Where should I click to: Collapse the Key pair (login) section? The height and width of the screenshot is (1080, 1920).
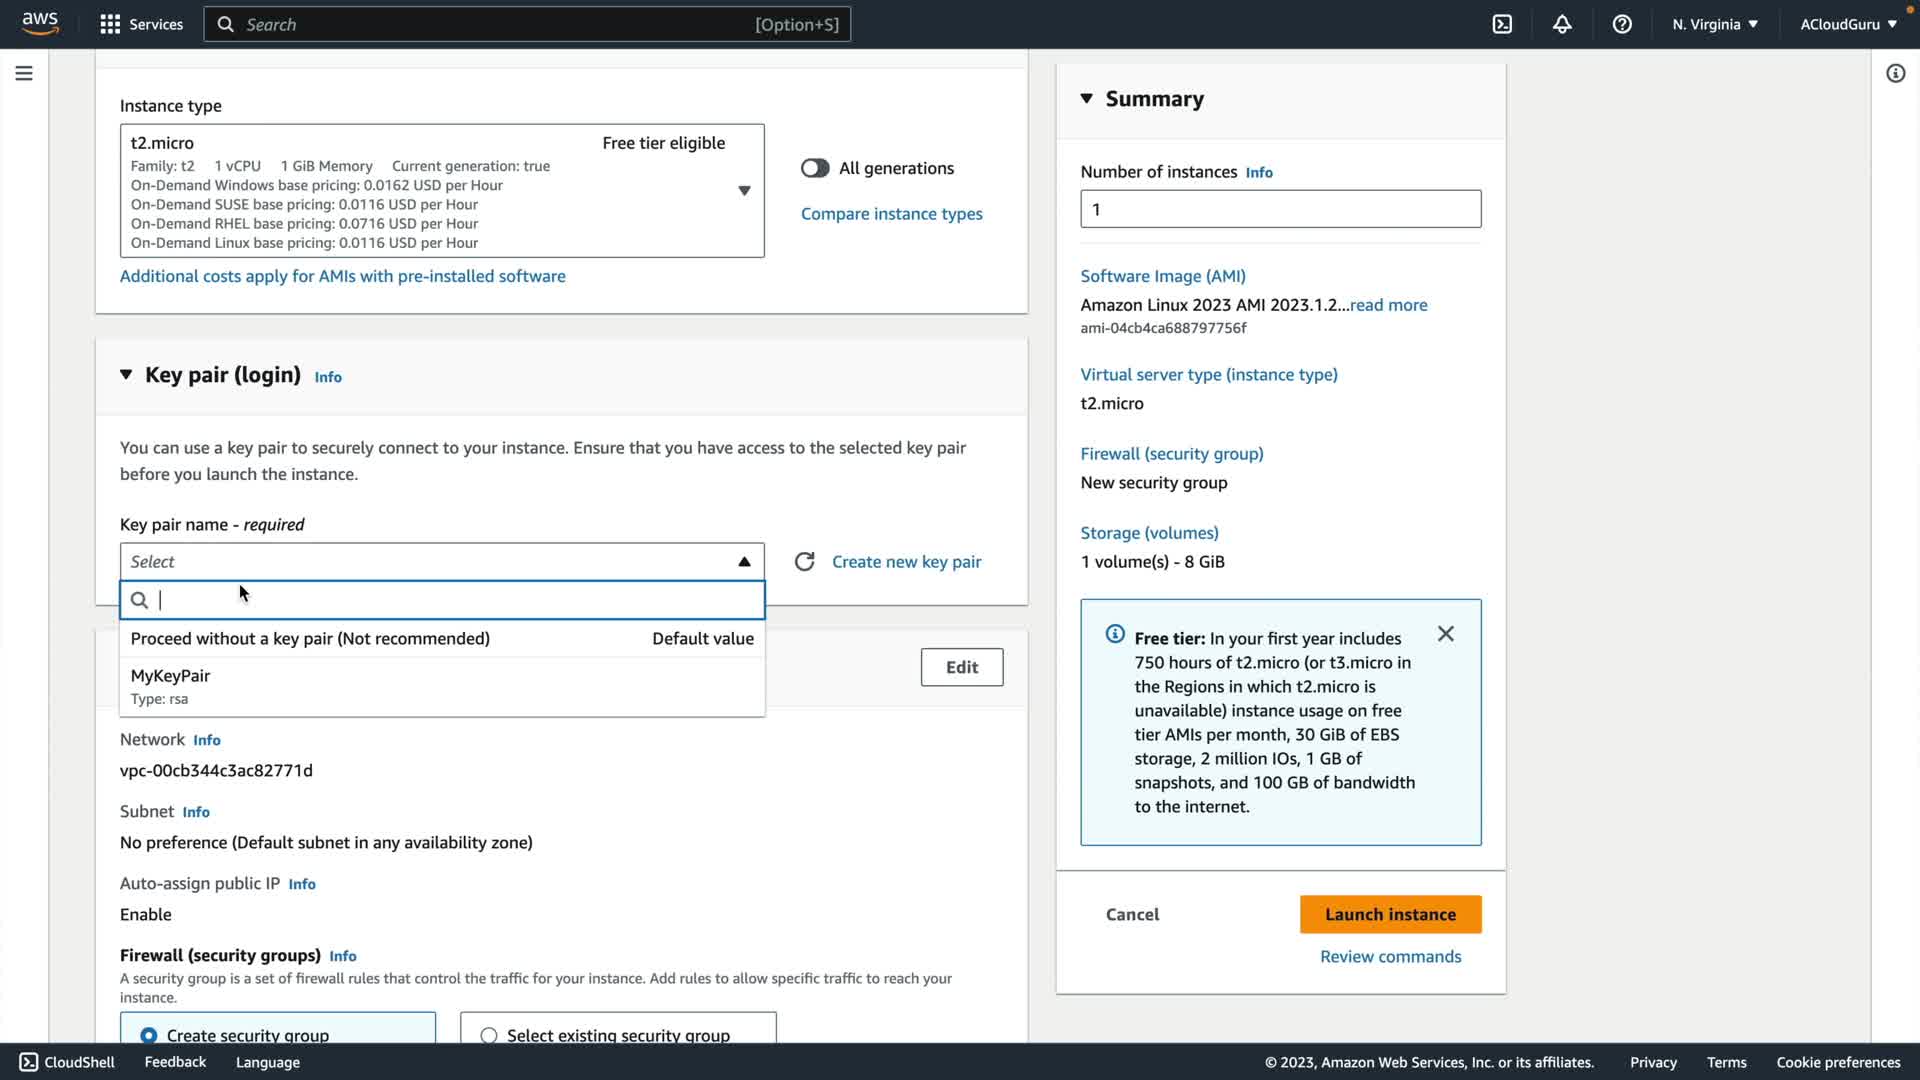(x=126, y=375)
